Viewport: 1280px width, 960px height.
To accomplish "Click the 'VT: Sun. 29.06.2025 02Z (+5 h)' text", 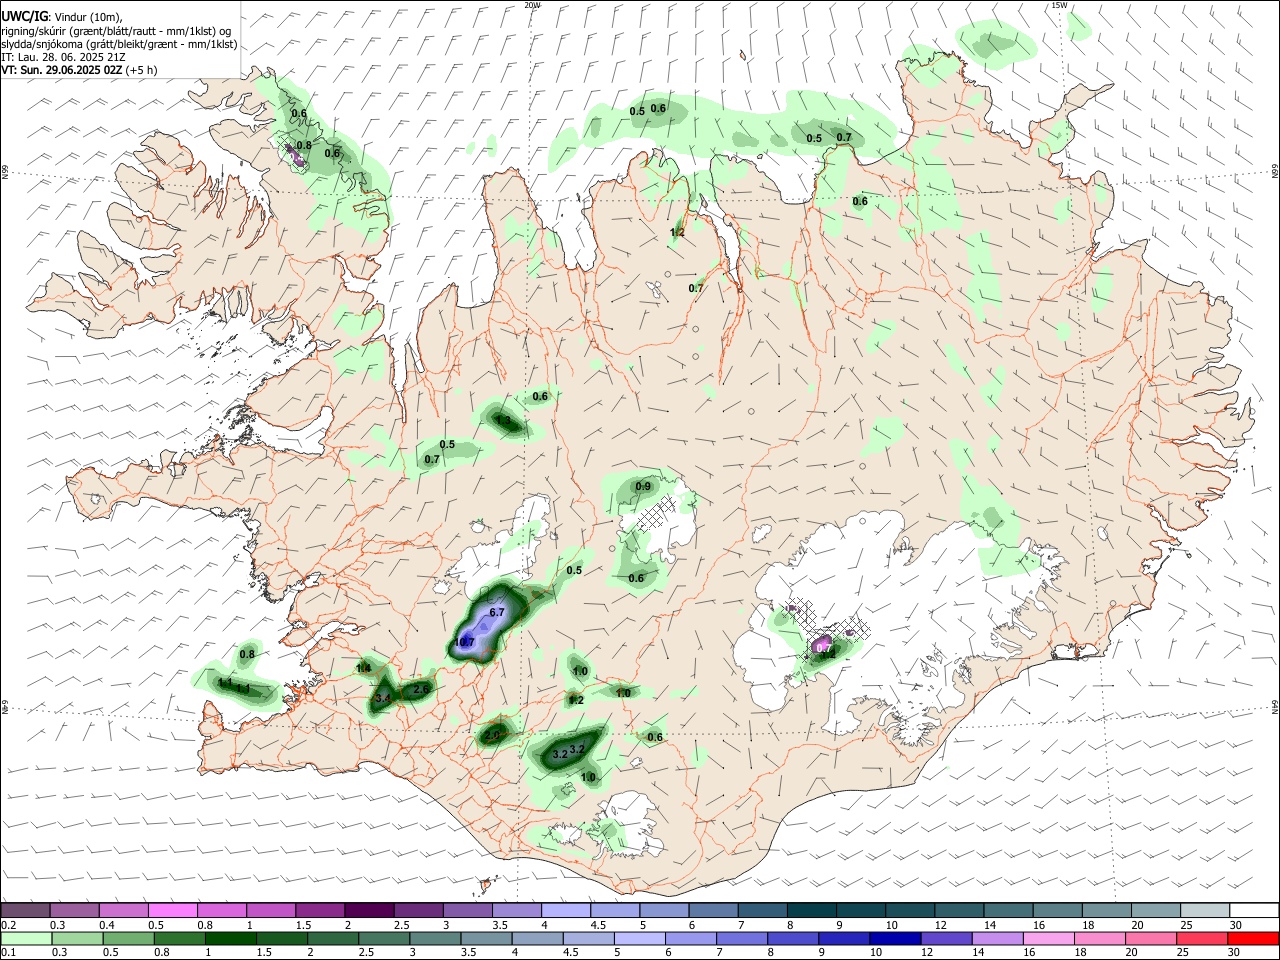I will [x=79, y=70].
